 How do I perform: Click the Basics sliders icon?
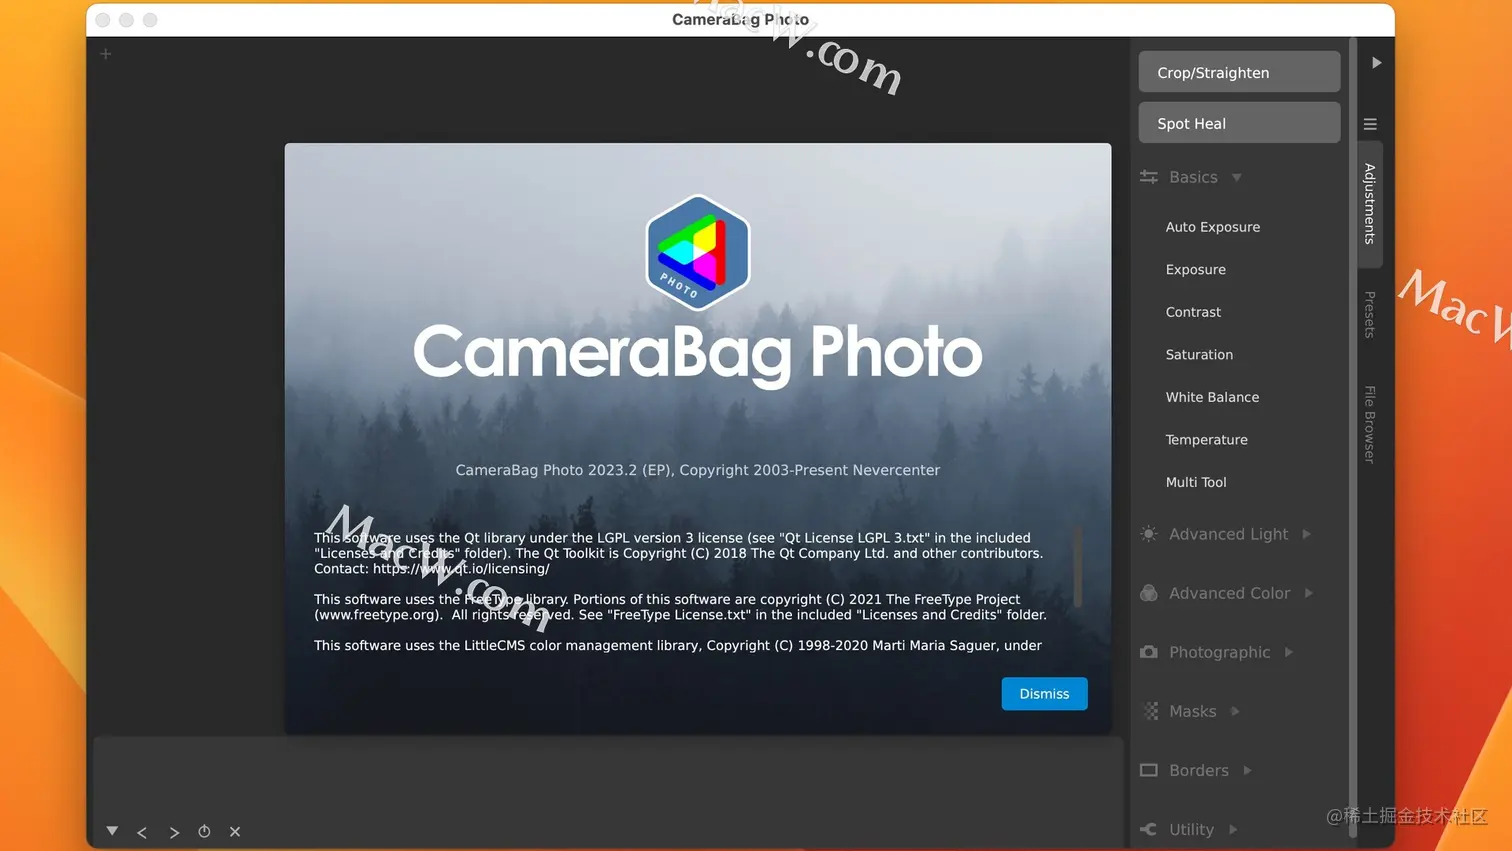(1149, 177)
